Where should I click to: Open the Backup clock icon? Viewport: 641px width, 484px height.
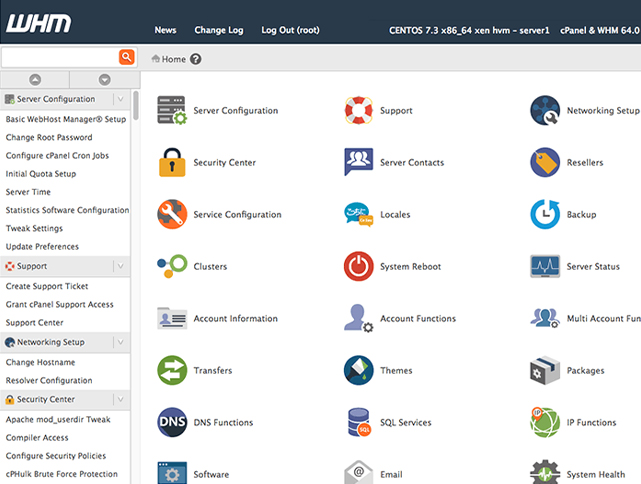[545, 214]
